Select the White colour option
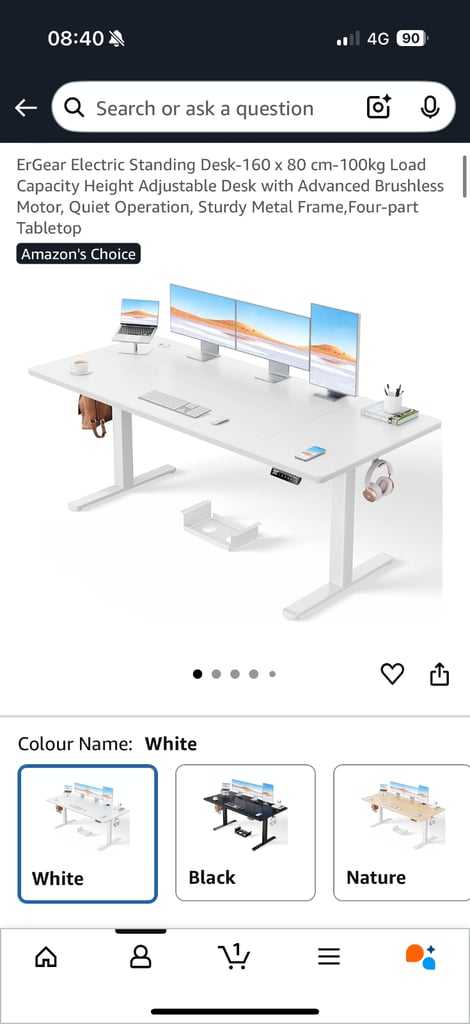Viewport: 470px width, 1024px height. coord(87,833)
